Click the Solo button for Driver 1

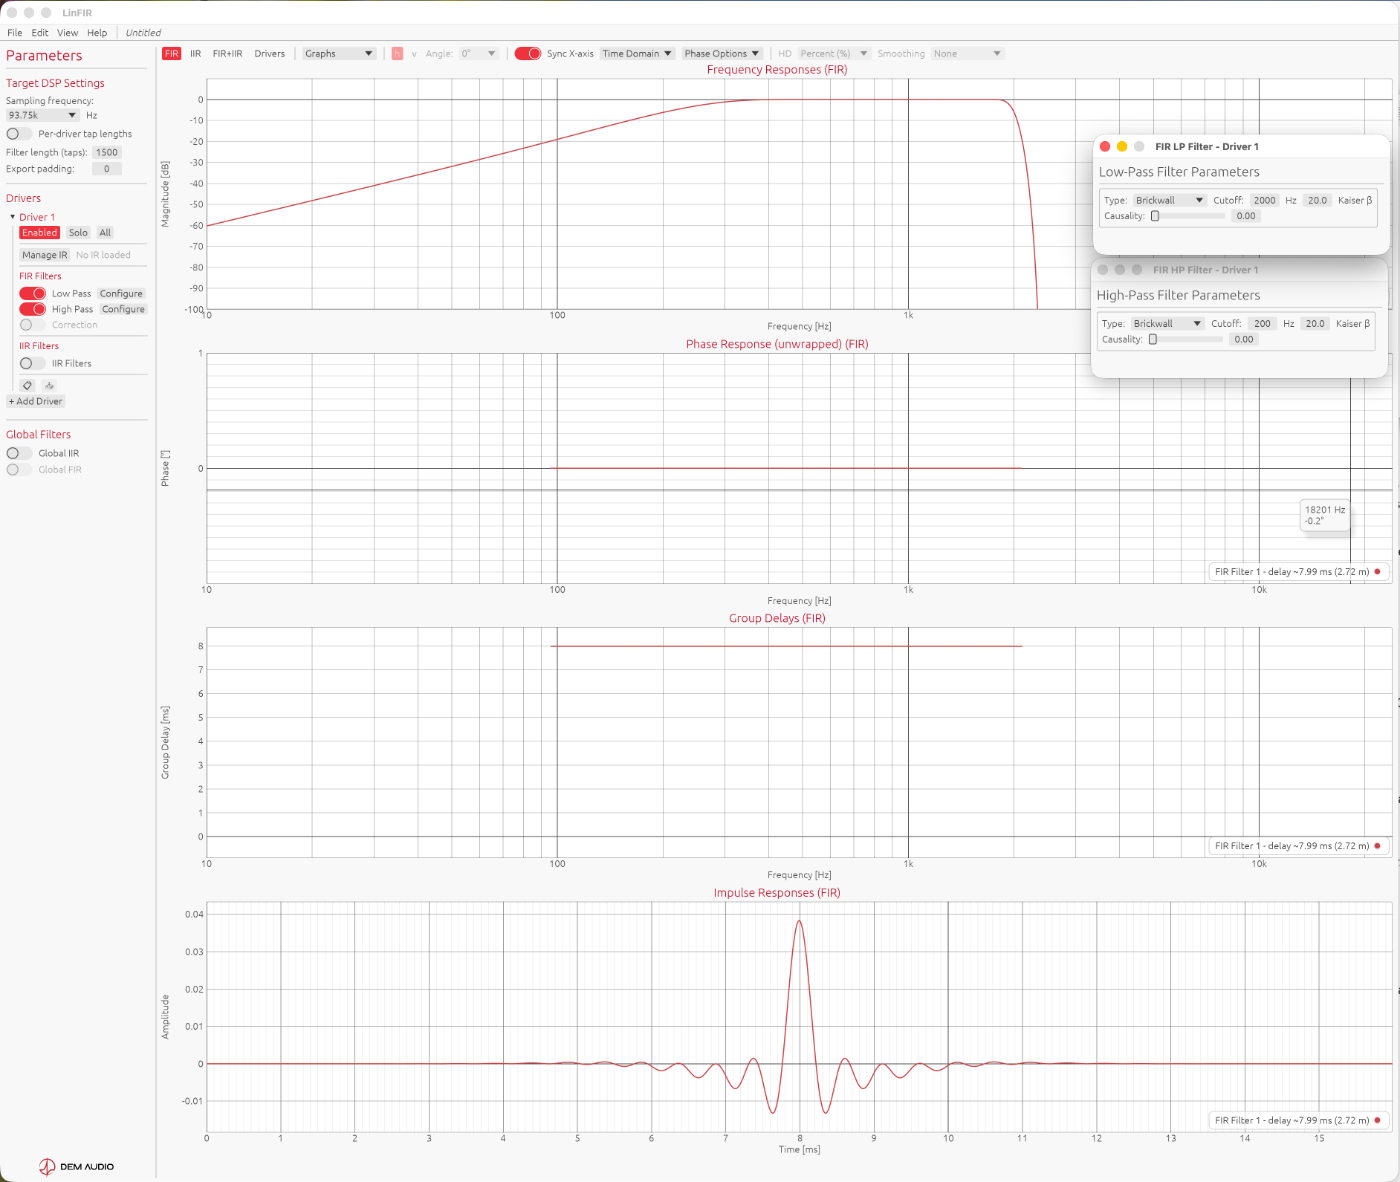(78, 232)
